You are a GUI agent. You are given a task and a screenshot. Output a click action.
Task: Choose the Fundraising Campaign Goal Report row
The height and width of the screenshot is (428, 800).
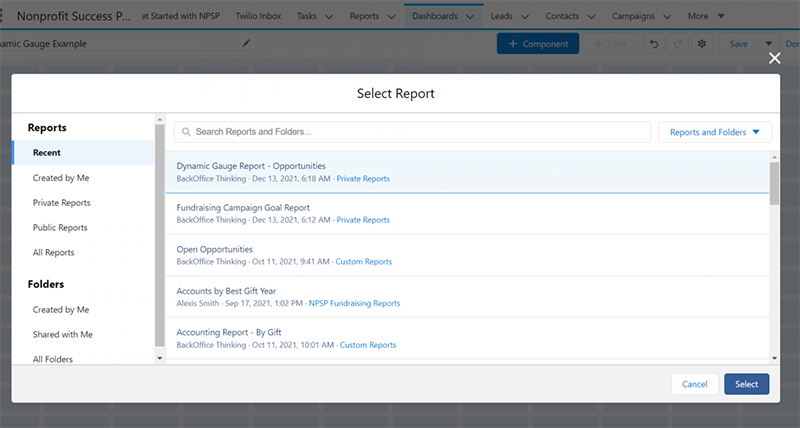[x=468, y=213]
